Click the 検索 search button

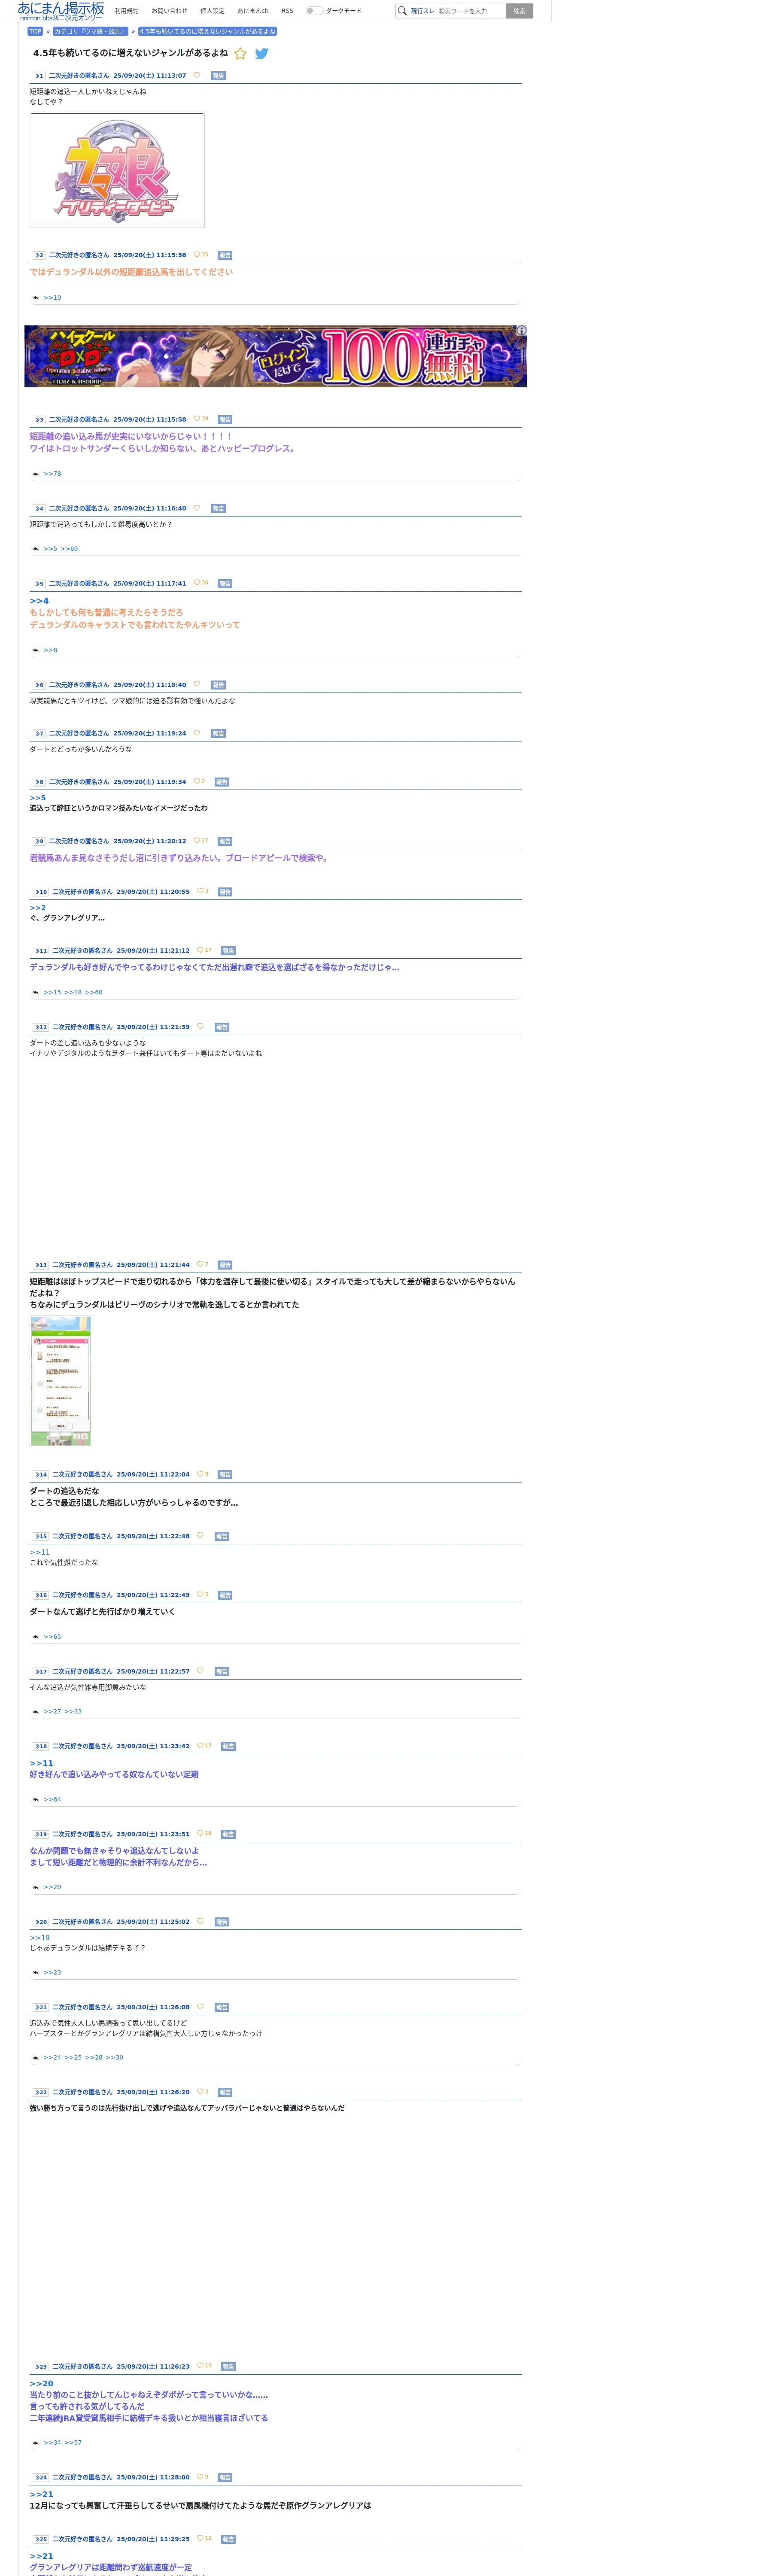pos(519,11)
